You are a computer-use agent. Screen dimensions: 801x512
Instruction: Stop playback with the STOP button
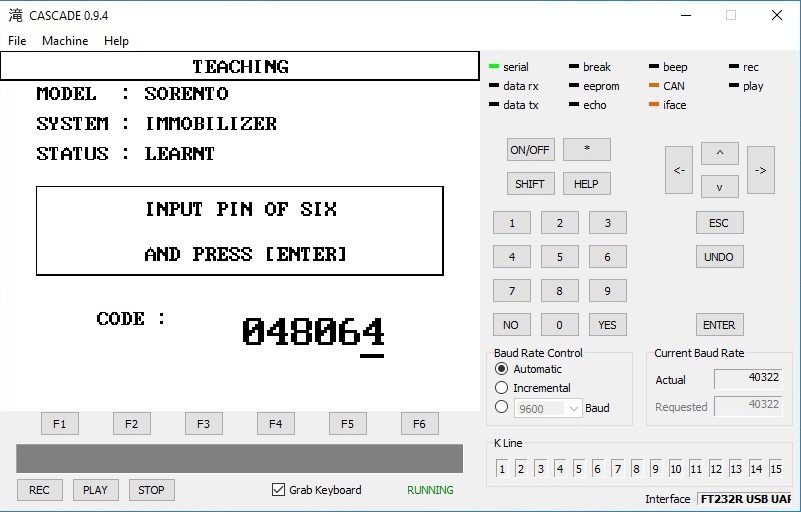pyautogui.click(x=151, y=490)
